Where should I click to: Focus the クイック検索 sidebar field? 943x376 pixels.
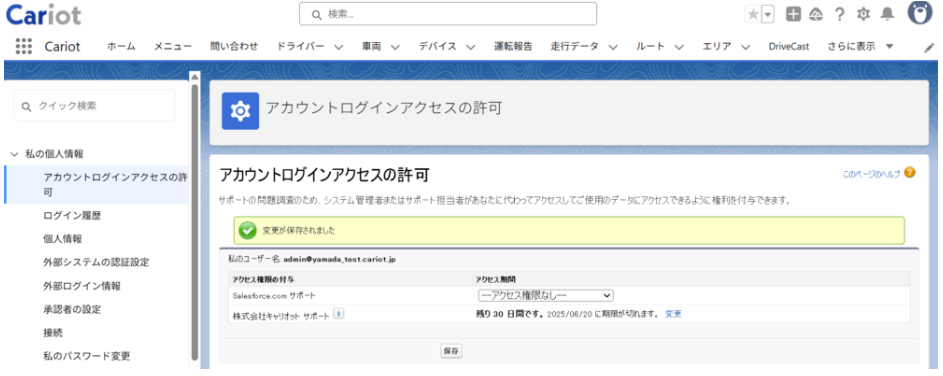[95, 106]
